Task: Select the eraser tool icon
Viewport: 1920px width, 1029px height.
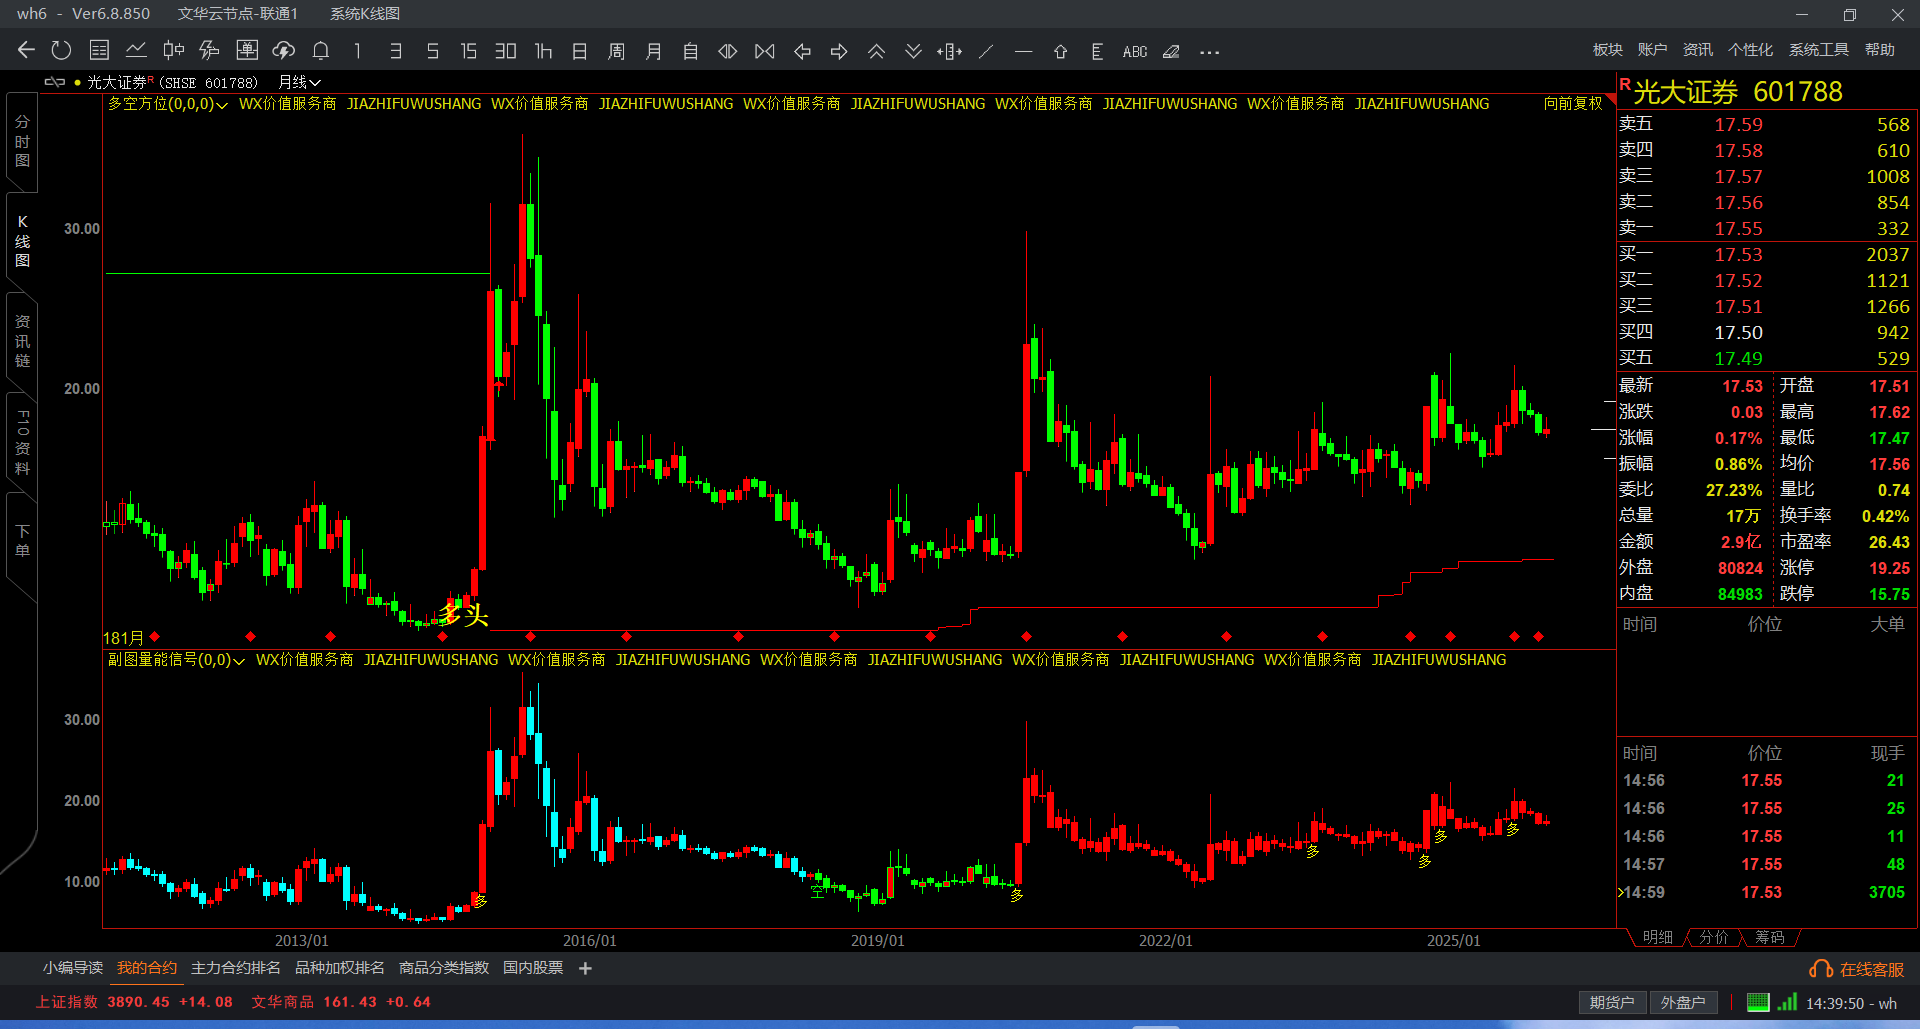Action: (x=1171, y=50)
